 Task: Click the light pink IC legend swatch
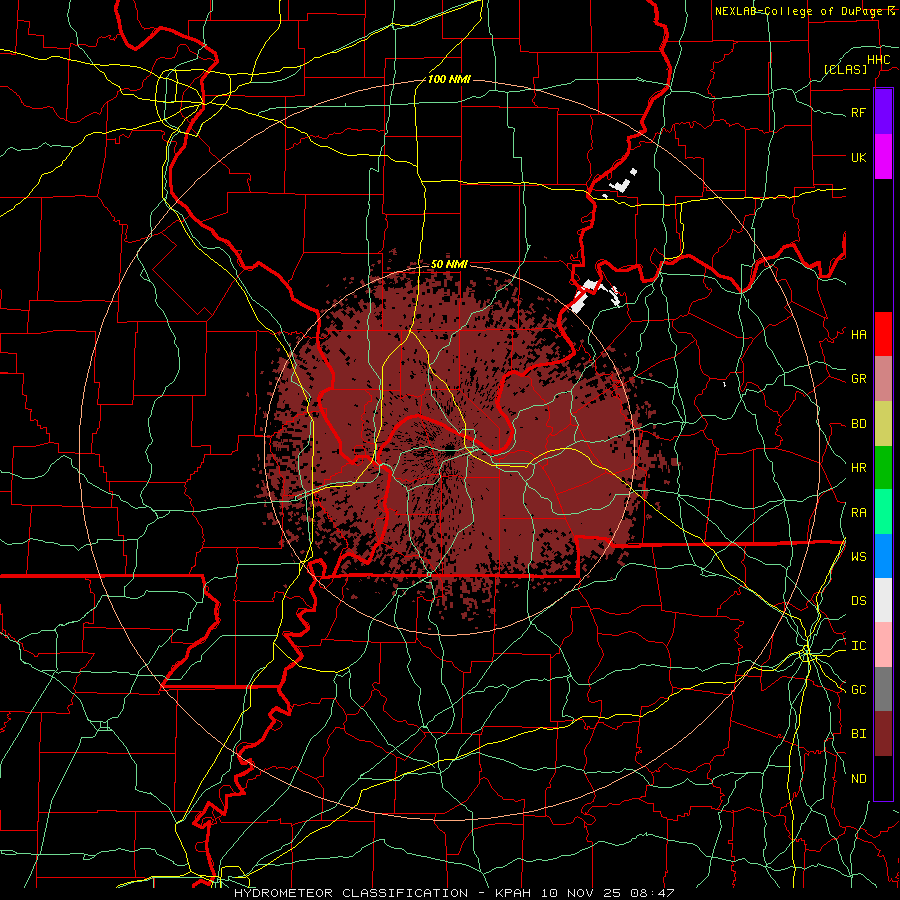pyautogui.click(x=883, y=645)
